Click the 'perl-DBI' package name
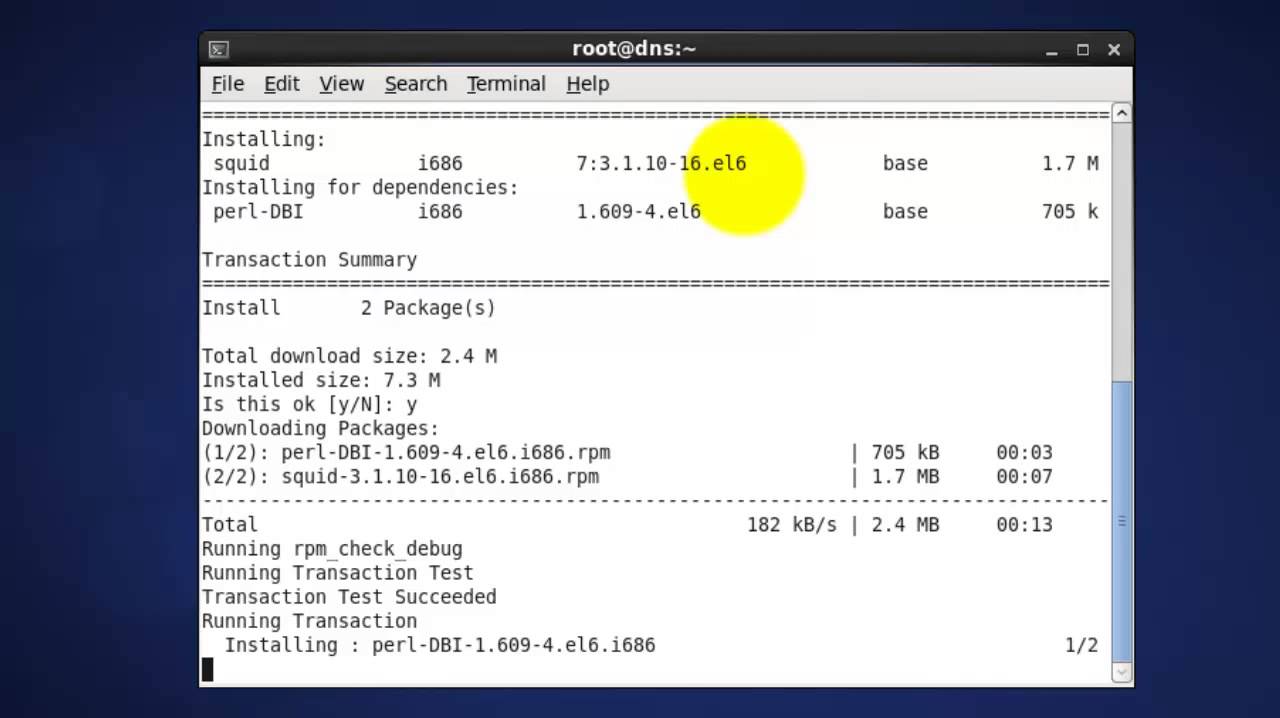The height and width of the screenshot is (718, 1280). coord(258,211)
